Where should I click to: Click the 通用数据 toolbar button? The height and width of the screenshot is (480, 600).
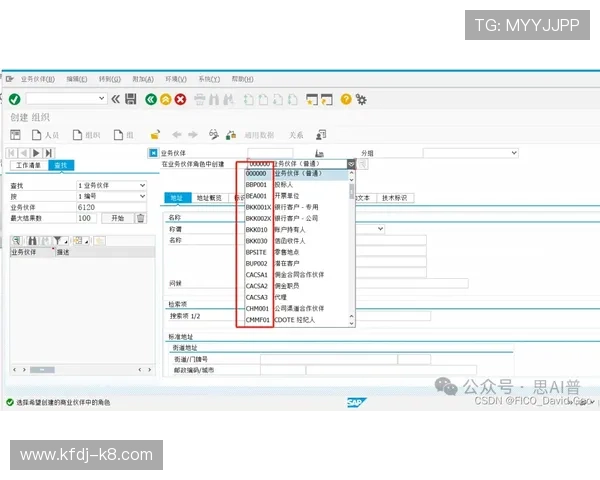259,135
